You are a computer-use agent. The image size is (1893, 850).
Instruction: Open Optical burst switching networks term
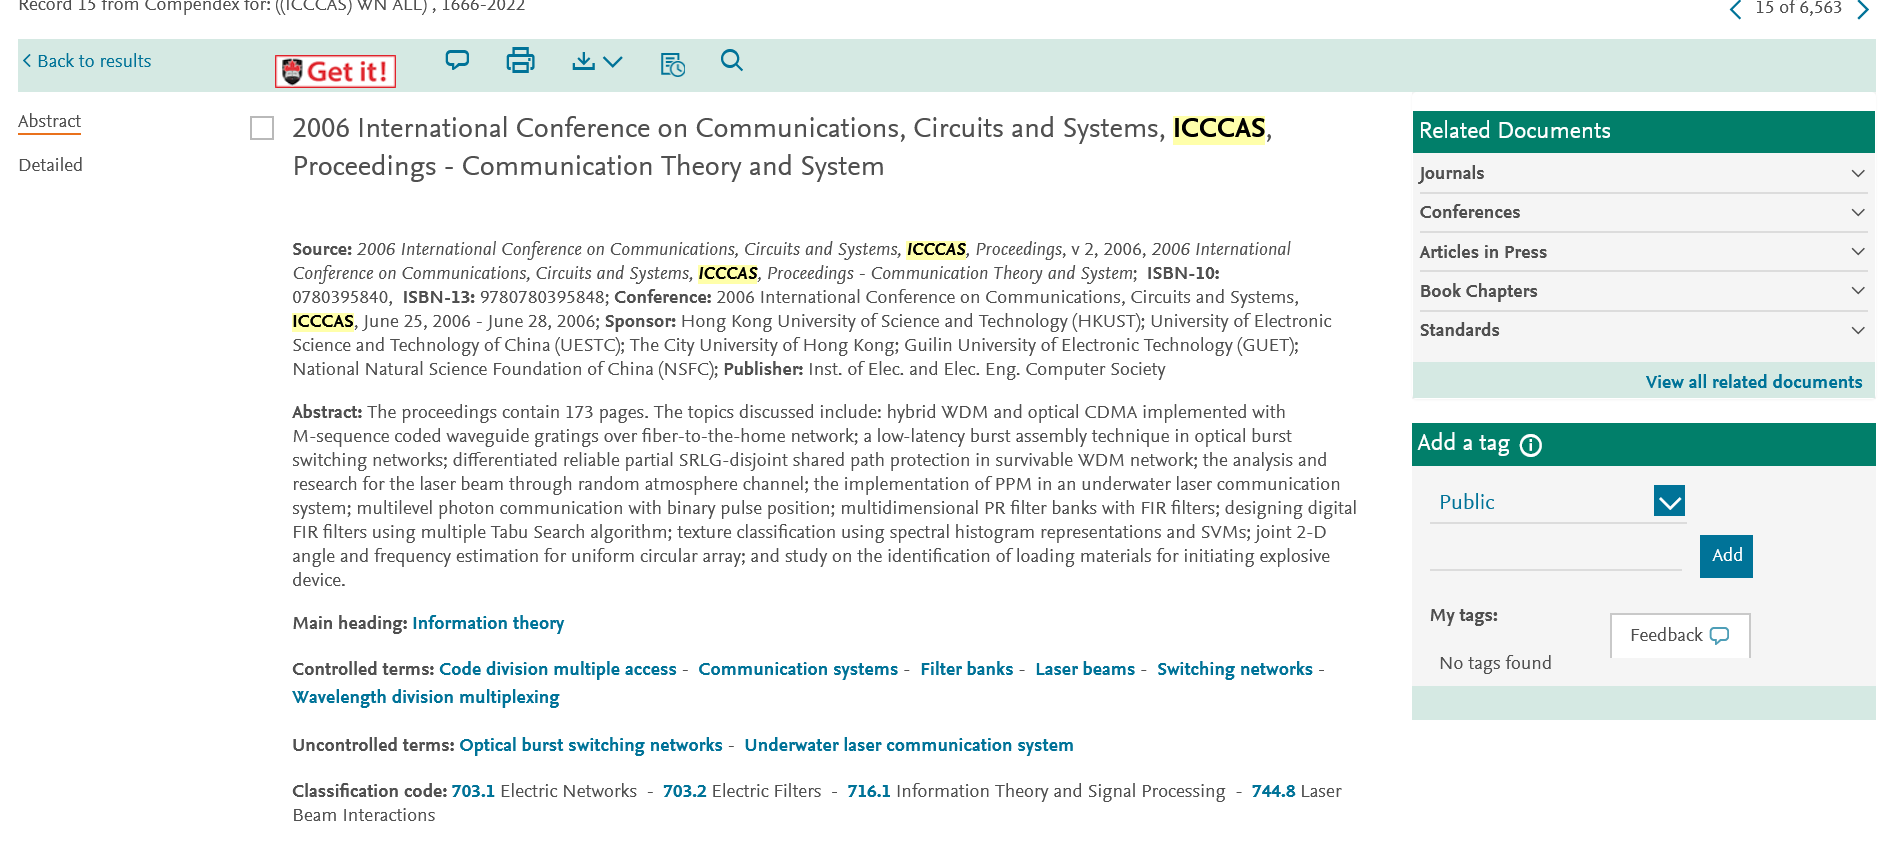point(591,745)
